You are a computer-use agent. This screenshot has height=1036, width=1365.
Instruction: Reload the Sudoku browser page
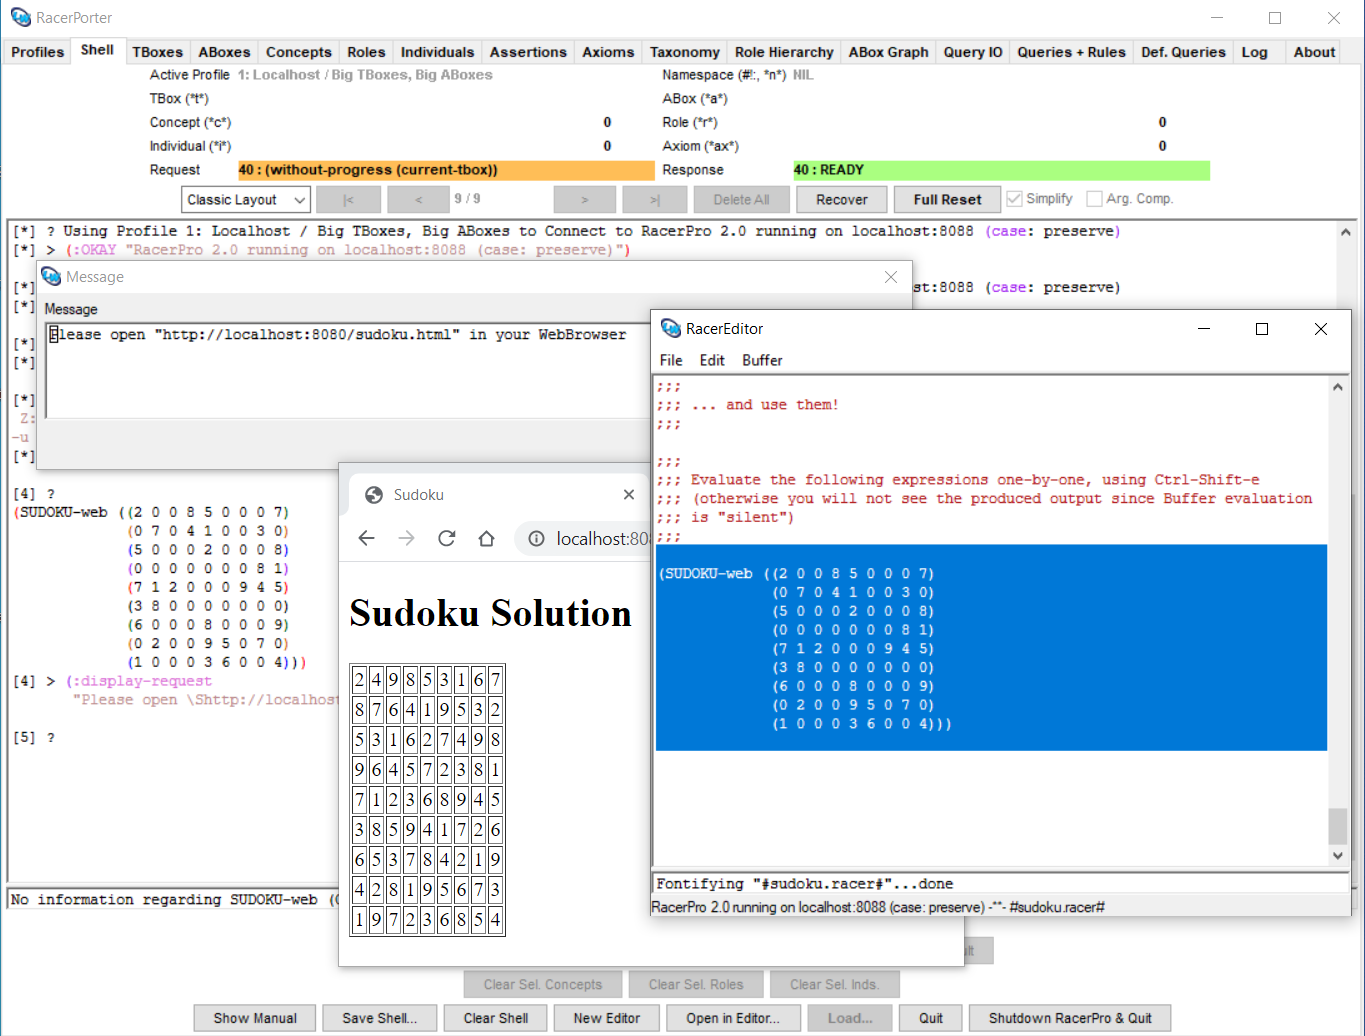click(x=447, y=539)
